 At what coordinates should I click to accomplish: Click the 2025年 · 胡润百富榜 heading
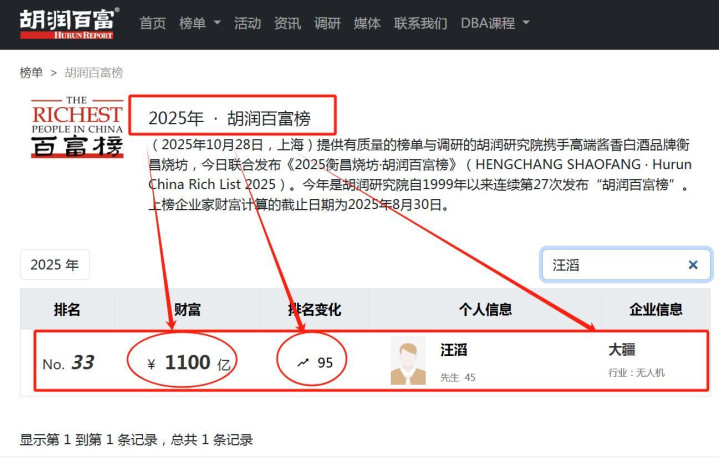click(x=230, y=118)
